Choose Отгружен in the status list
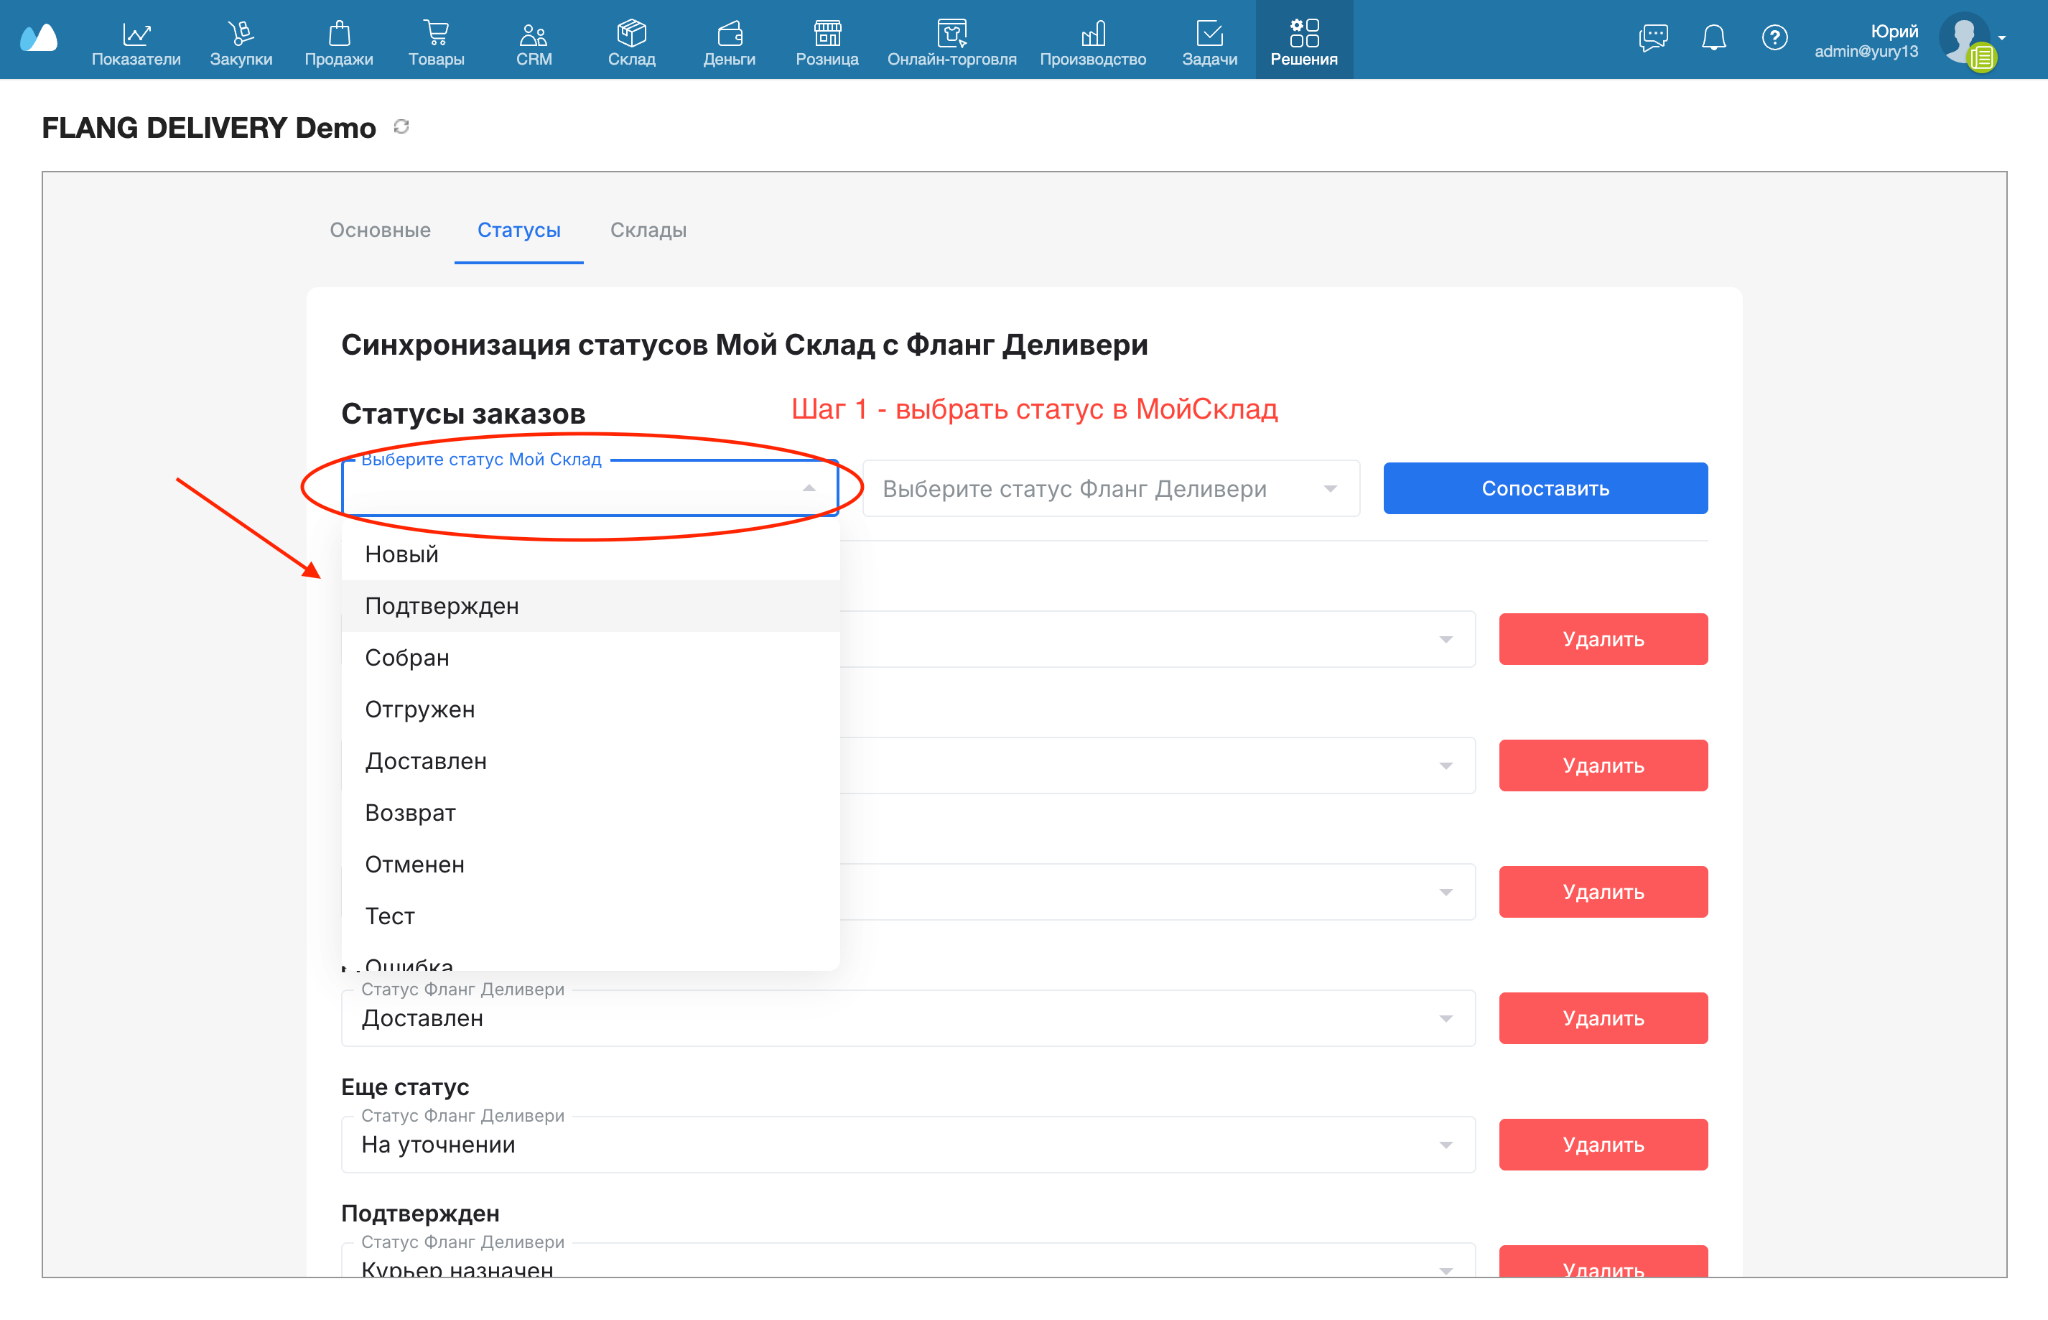The image size is (2048, 1320). 590,709
